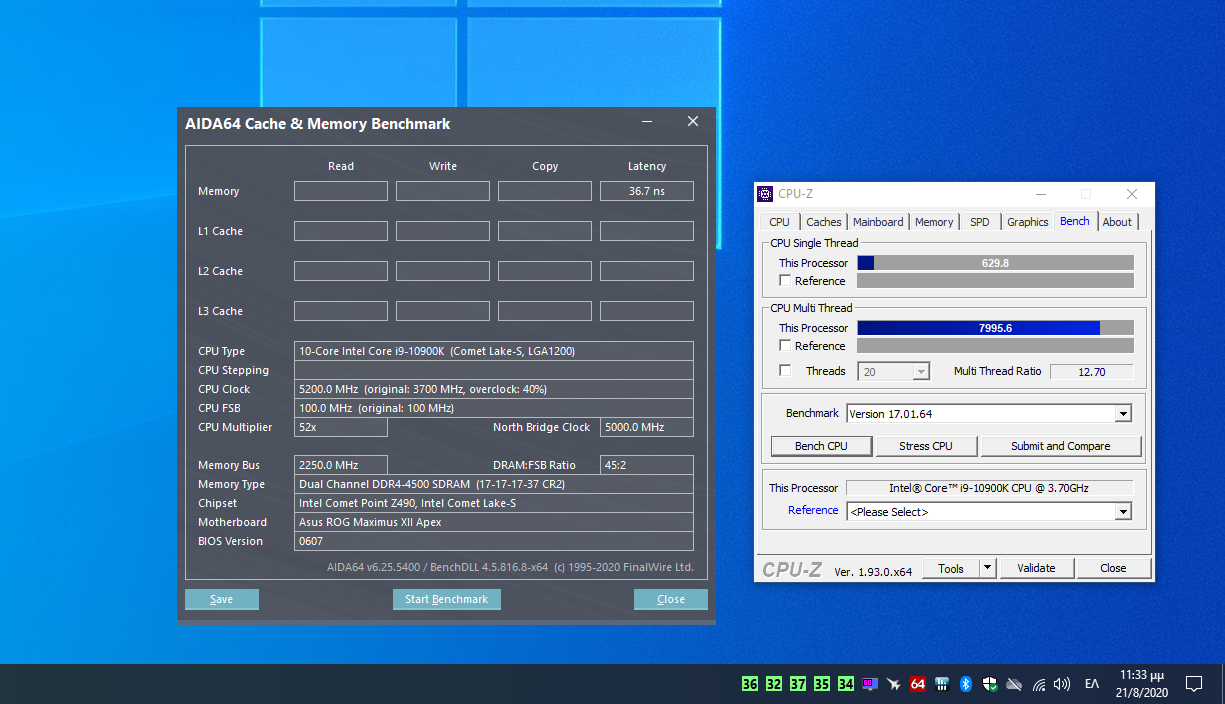1225x704 pixels.
Task: Switch to the Caches tab
Action: click(824, 222)
